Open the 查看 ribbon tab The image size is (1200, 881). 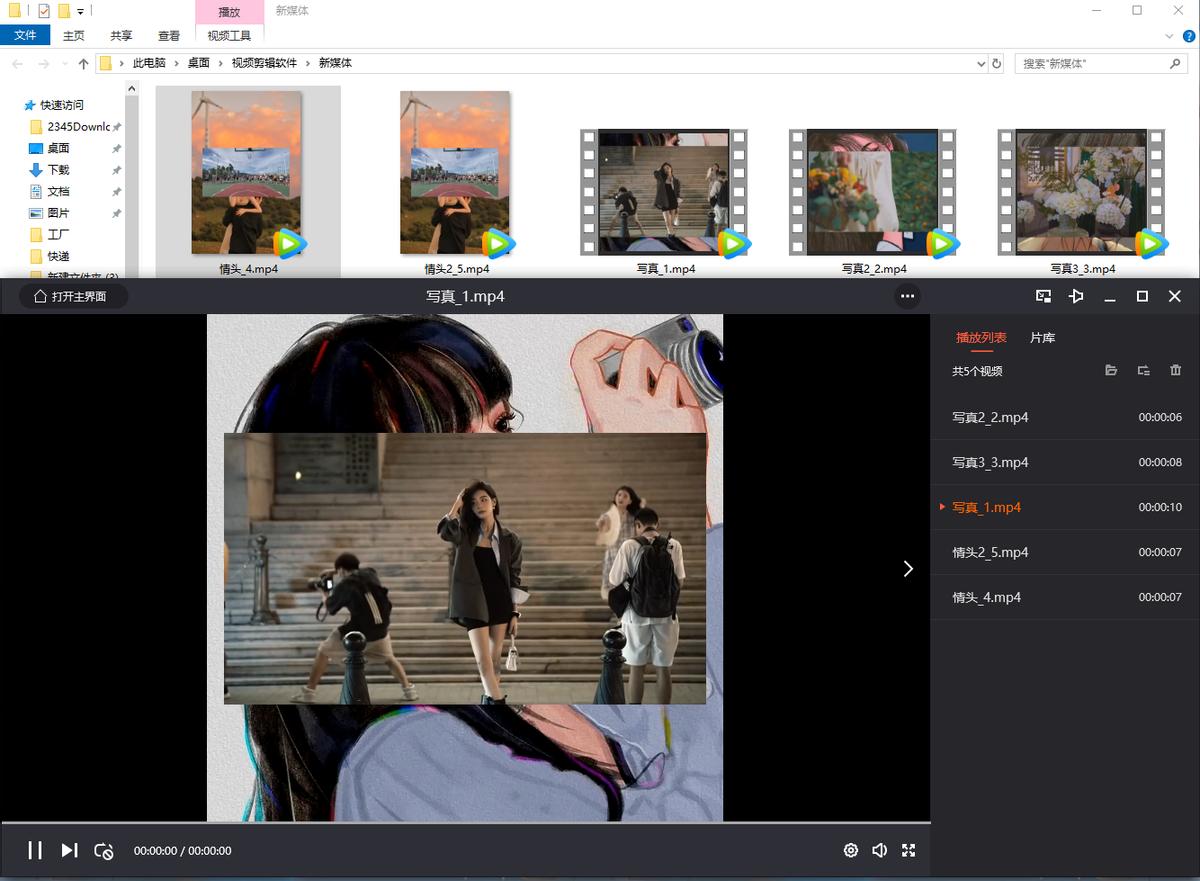click(169, 36)
